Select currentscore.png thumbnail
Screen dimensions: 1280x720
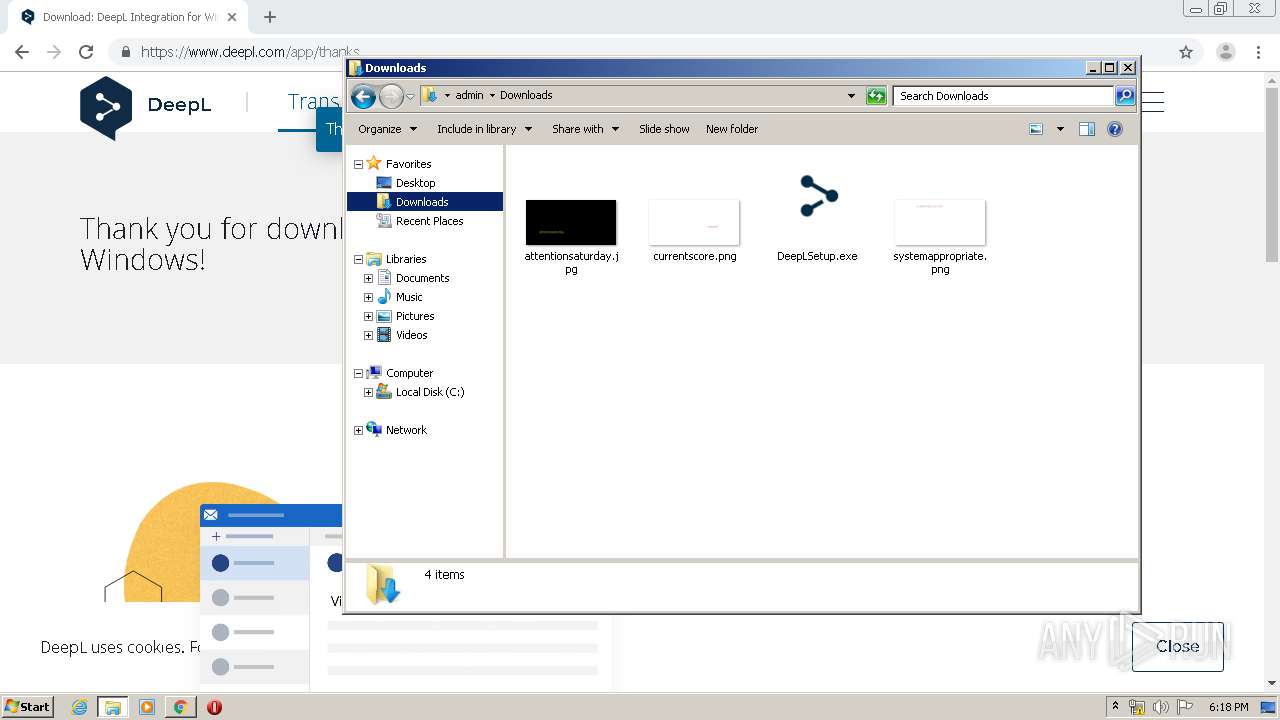(x=694, y=222)
